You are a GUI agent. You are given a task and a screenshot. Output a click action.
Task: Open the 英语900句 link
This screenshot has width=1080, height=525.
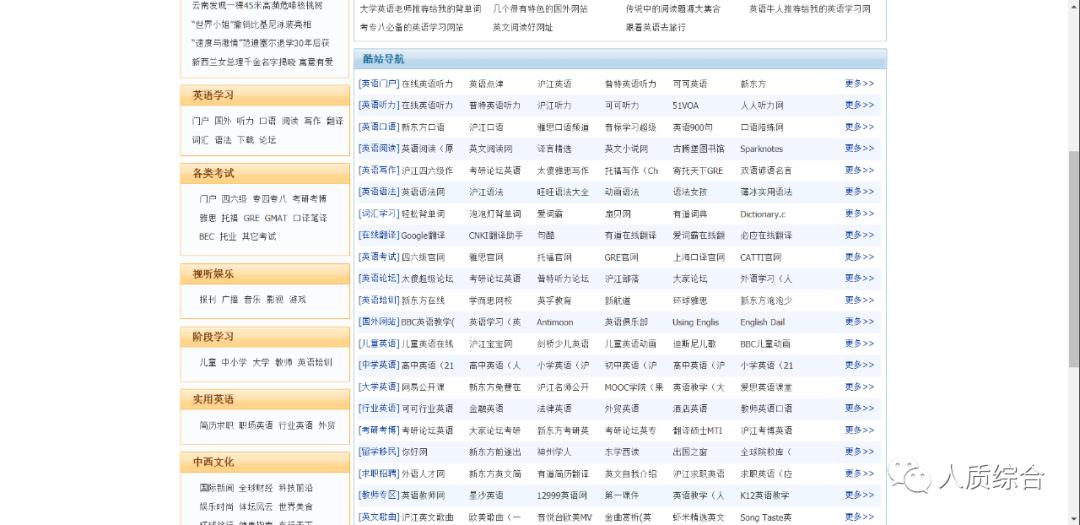tap(693, 127)
